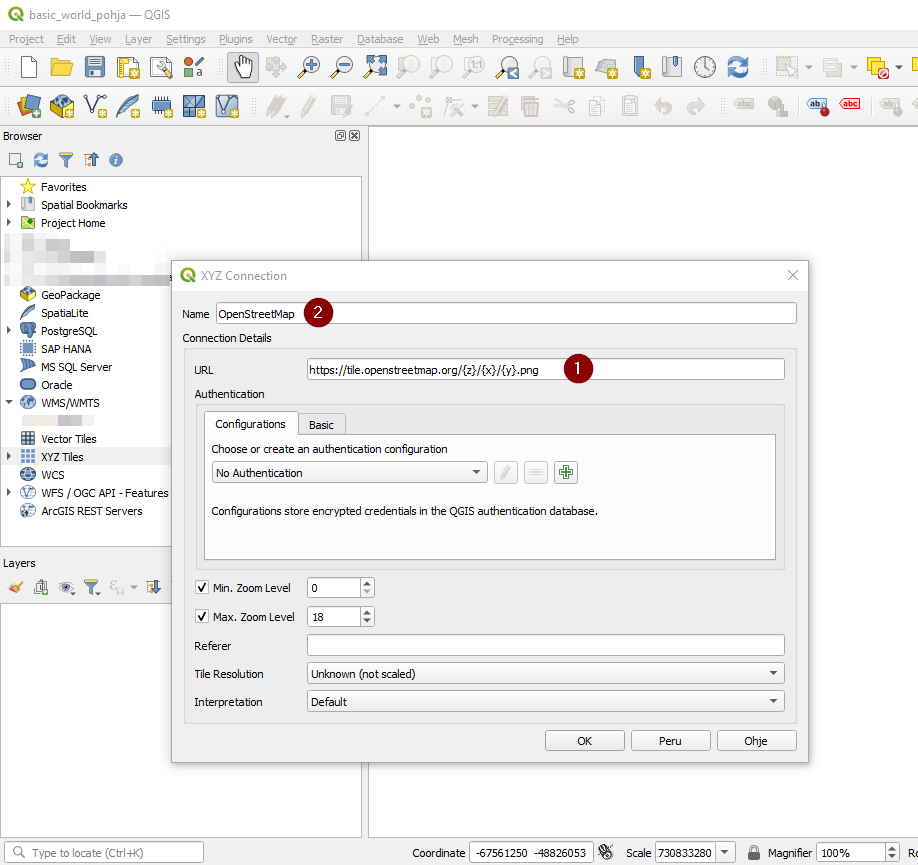Click the Coordinate value field
This screenshot has height=865, width=918.
click(x=530, y=852)
